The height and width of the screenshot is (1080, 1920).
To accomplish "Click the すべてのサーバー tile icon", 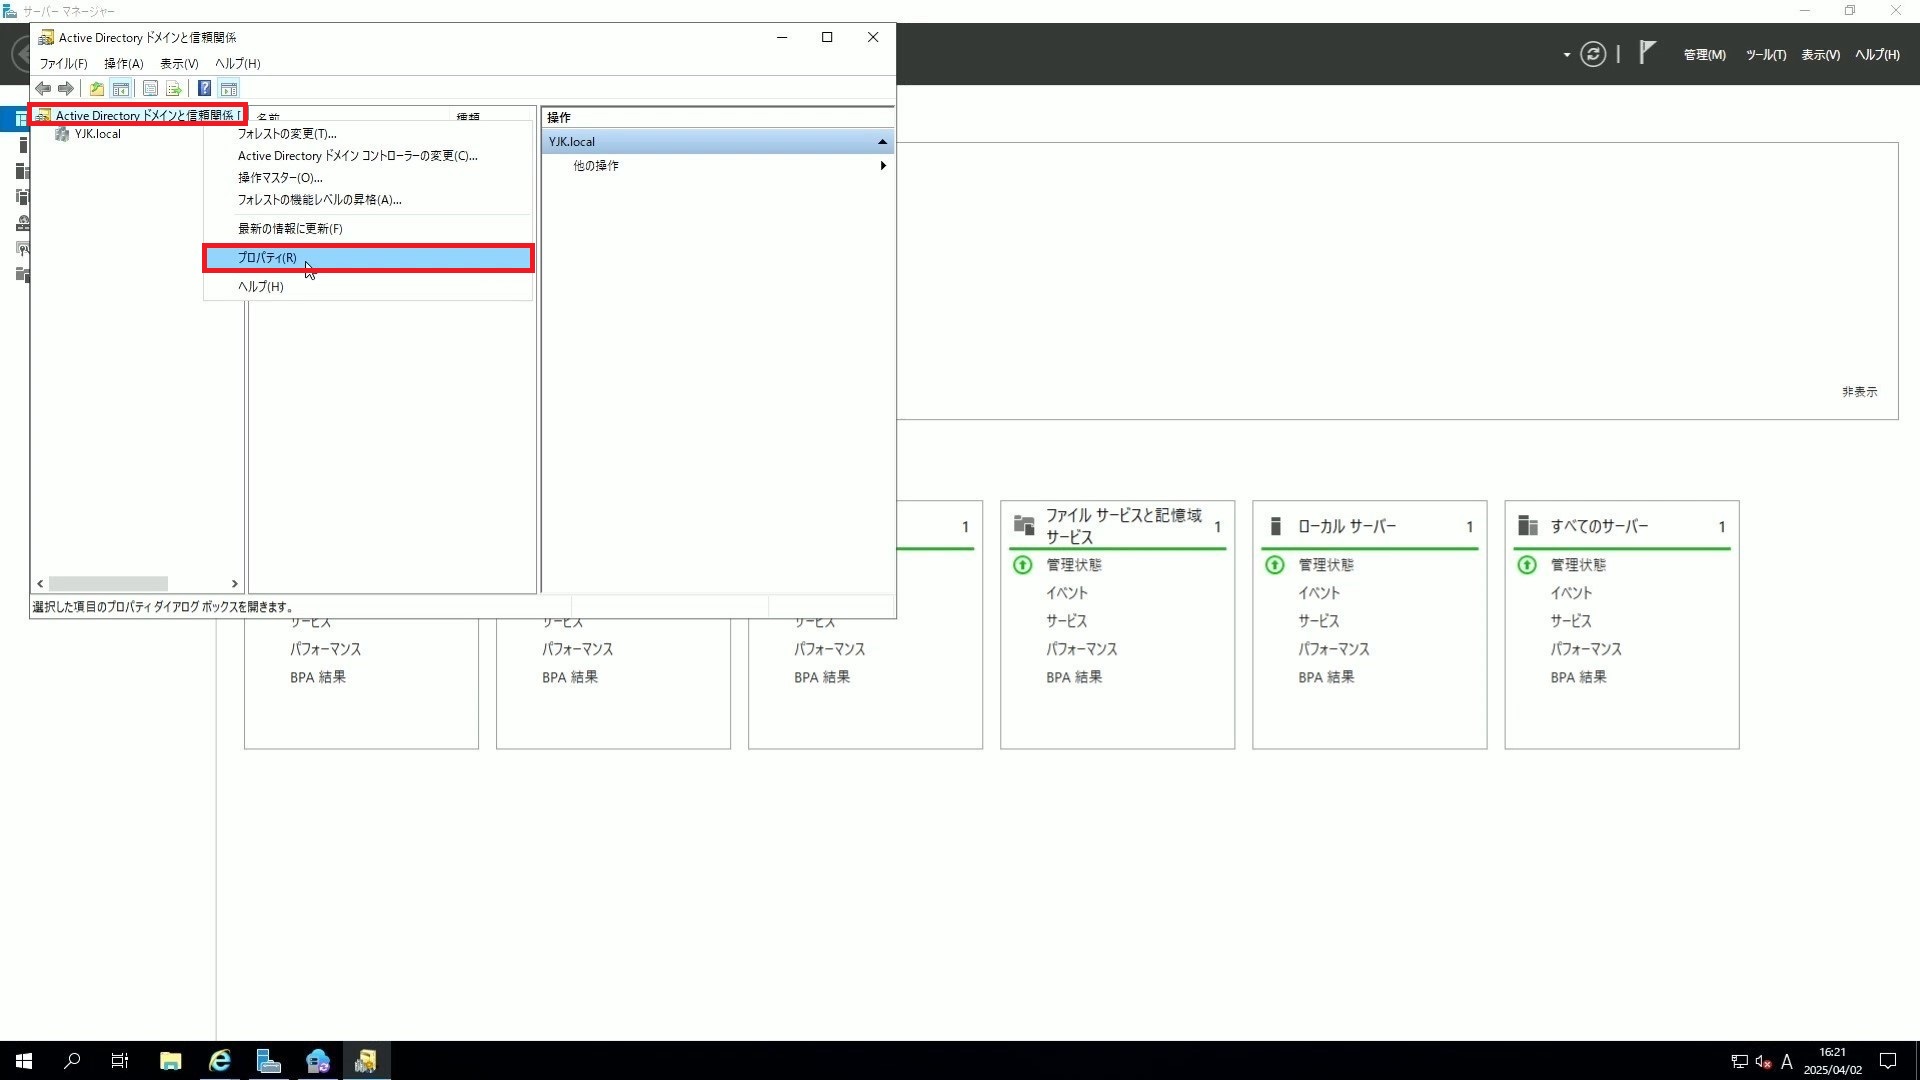I will [x=1527, y=525].
